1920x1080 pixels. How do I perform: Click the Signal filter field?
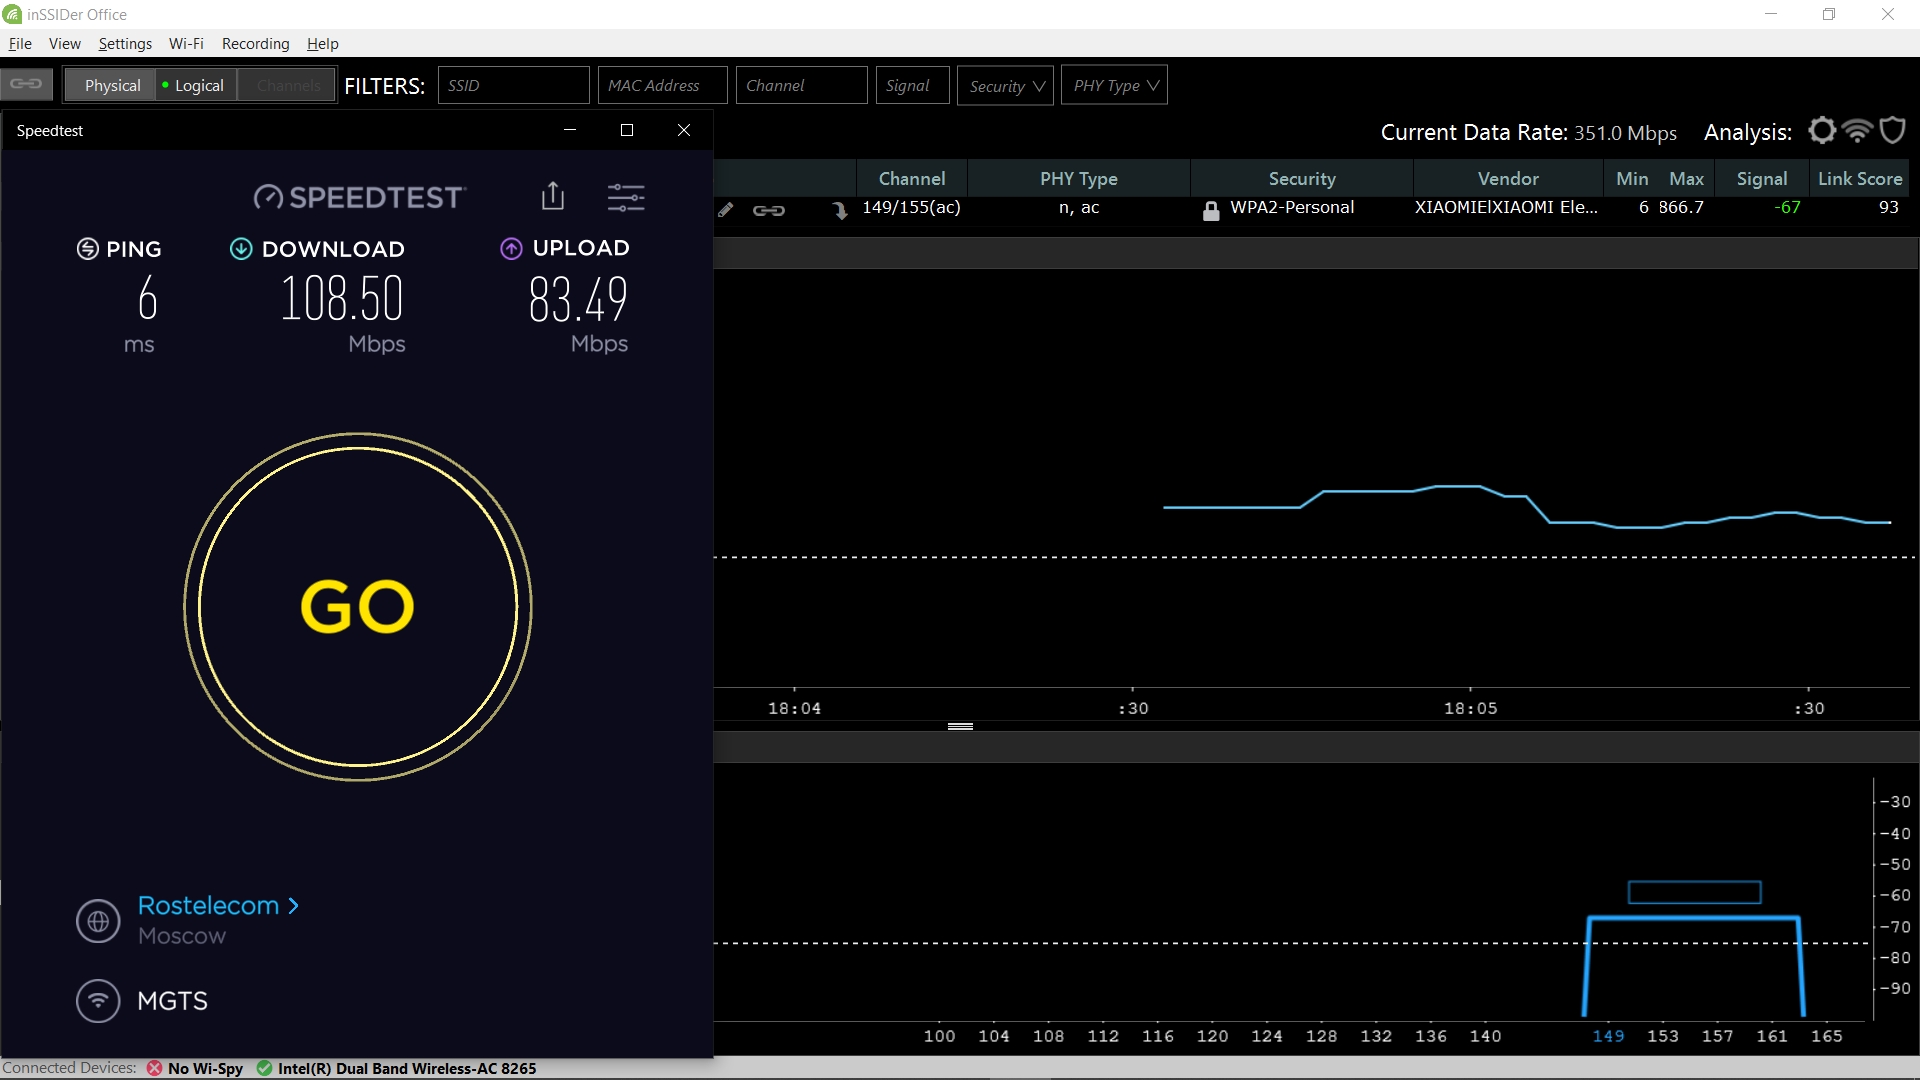tap(912, 85)
